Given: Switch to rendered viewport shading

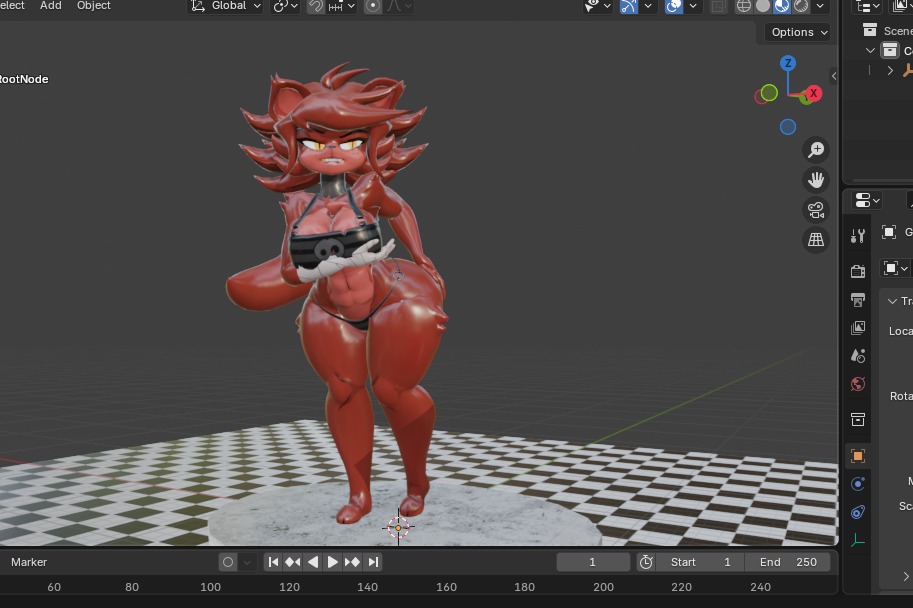Looking at the screenshot, I should (x=801, y=6).
